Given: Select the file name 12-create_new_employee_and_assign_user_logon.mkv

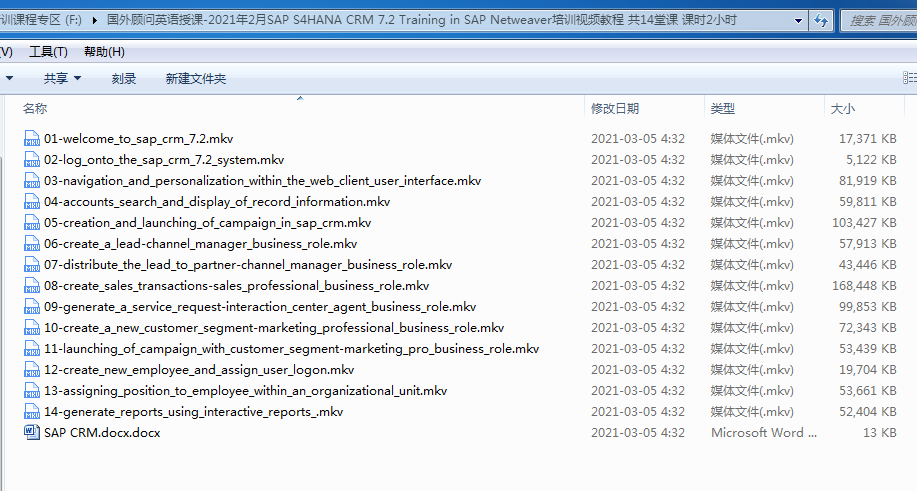Looking at the screenshot, I should coord(199,371).
